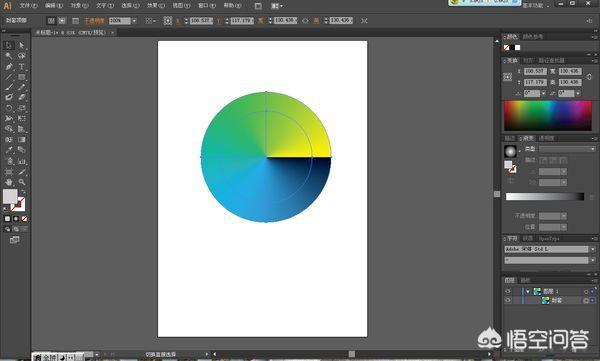
Task: Select the Eraser tool
Action: [22, 98]
